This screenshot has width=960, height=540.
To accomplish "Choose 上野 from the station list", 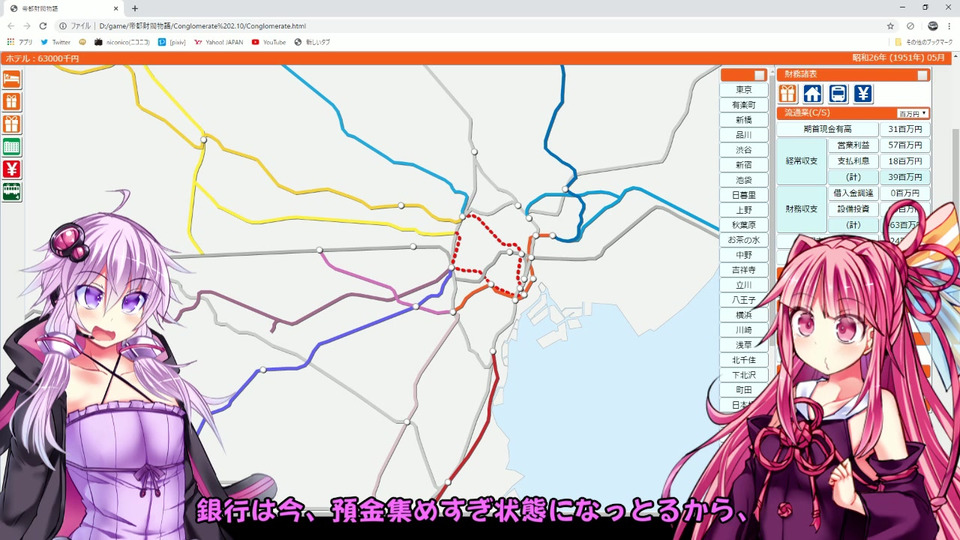I will coord(744,210).
